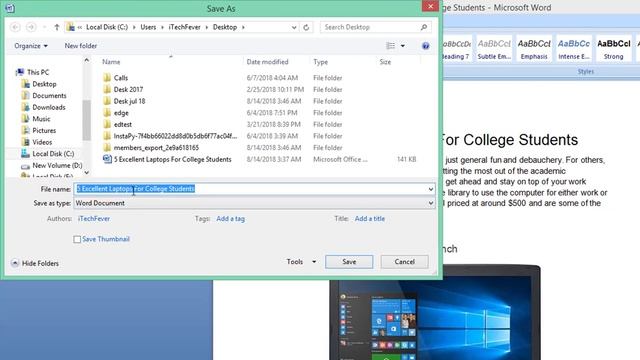Open File name dropdown arrow
This screenshot has height=360, width=640.
click(431, 189)
